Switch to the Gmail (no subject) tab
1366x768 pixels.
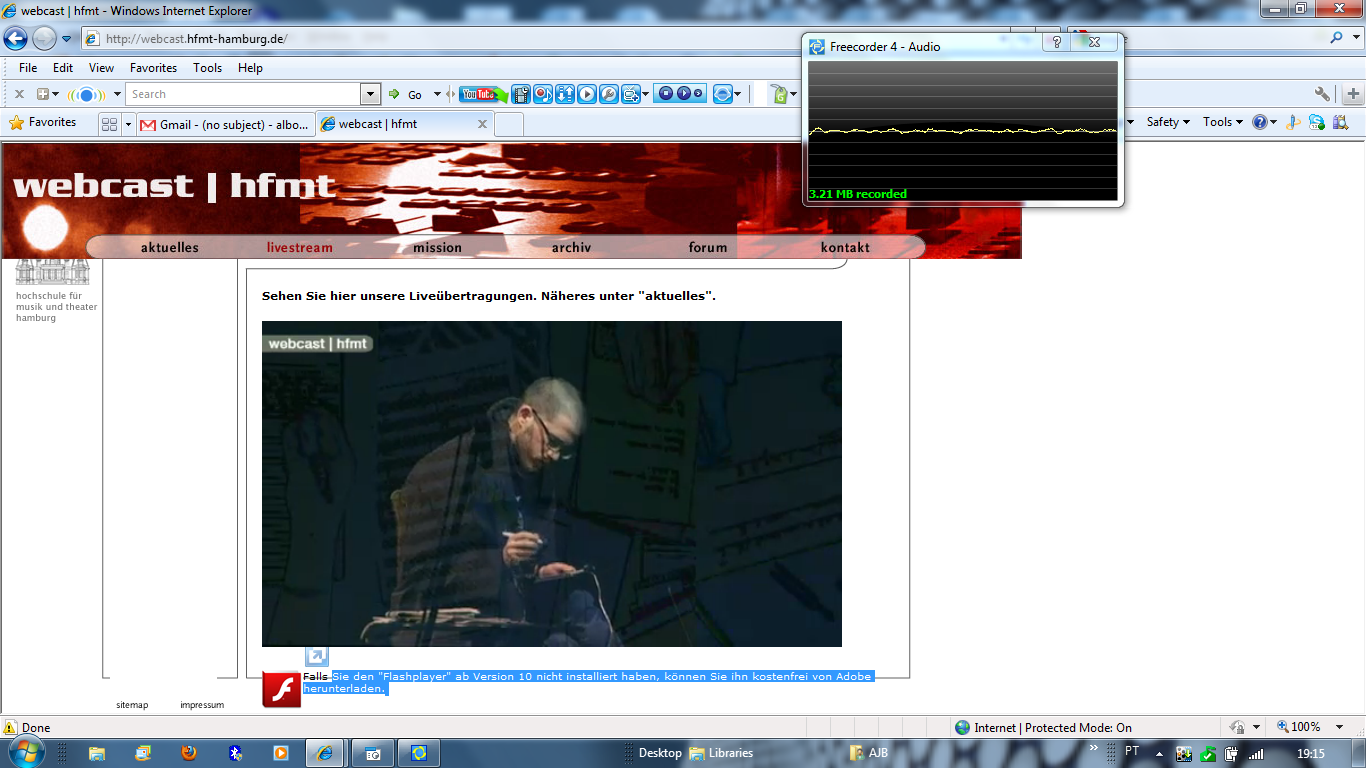[x=225, y=124]
